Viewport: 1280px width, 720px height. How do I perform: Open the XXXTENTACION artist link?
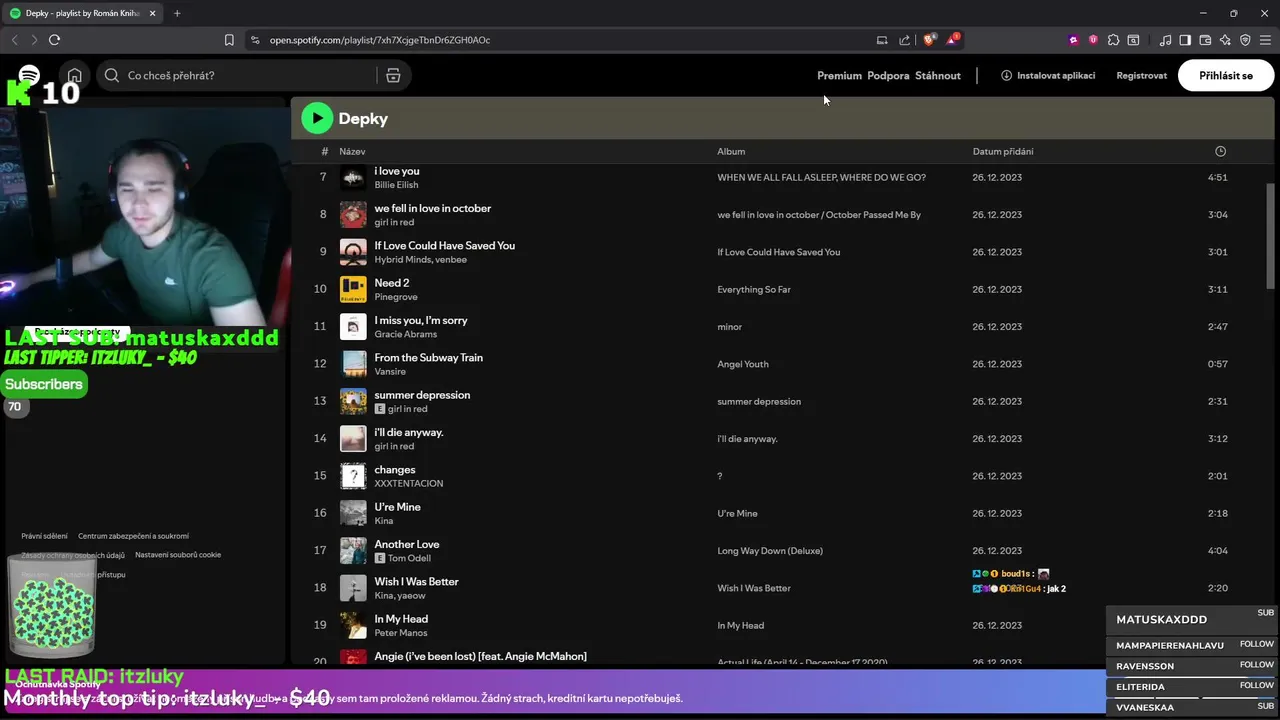[x=408, y=484]
